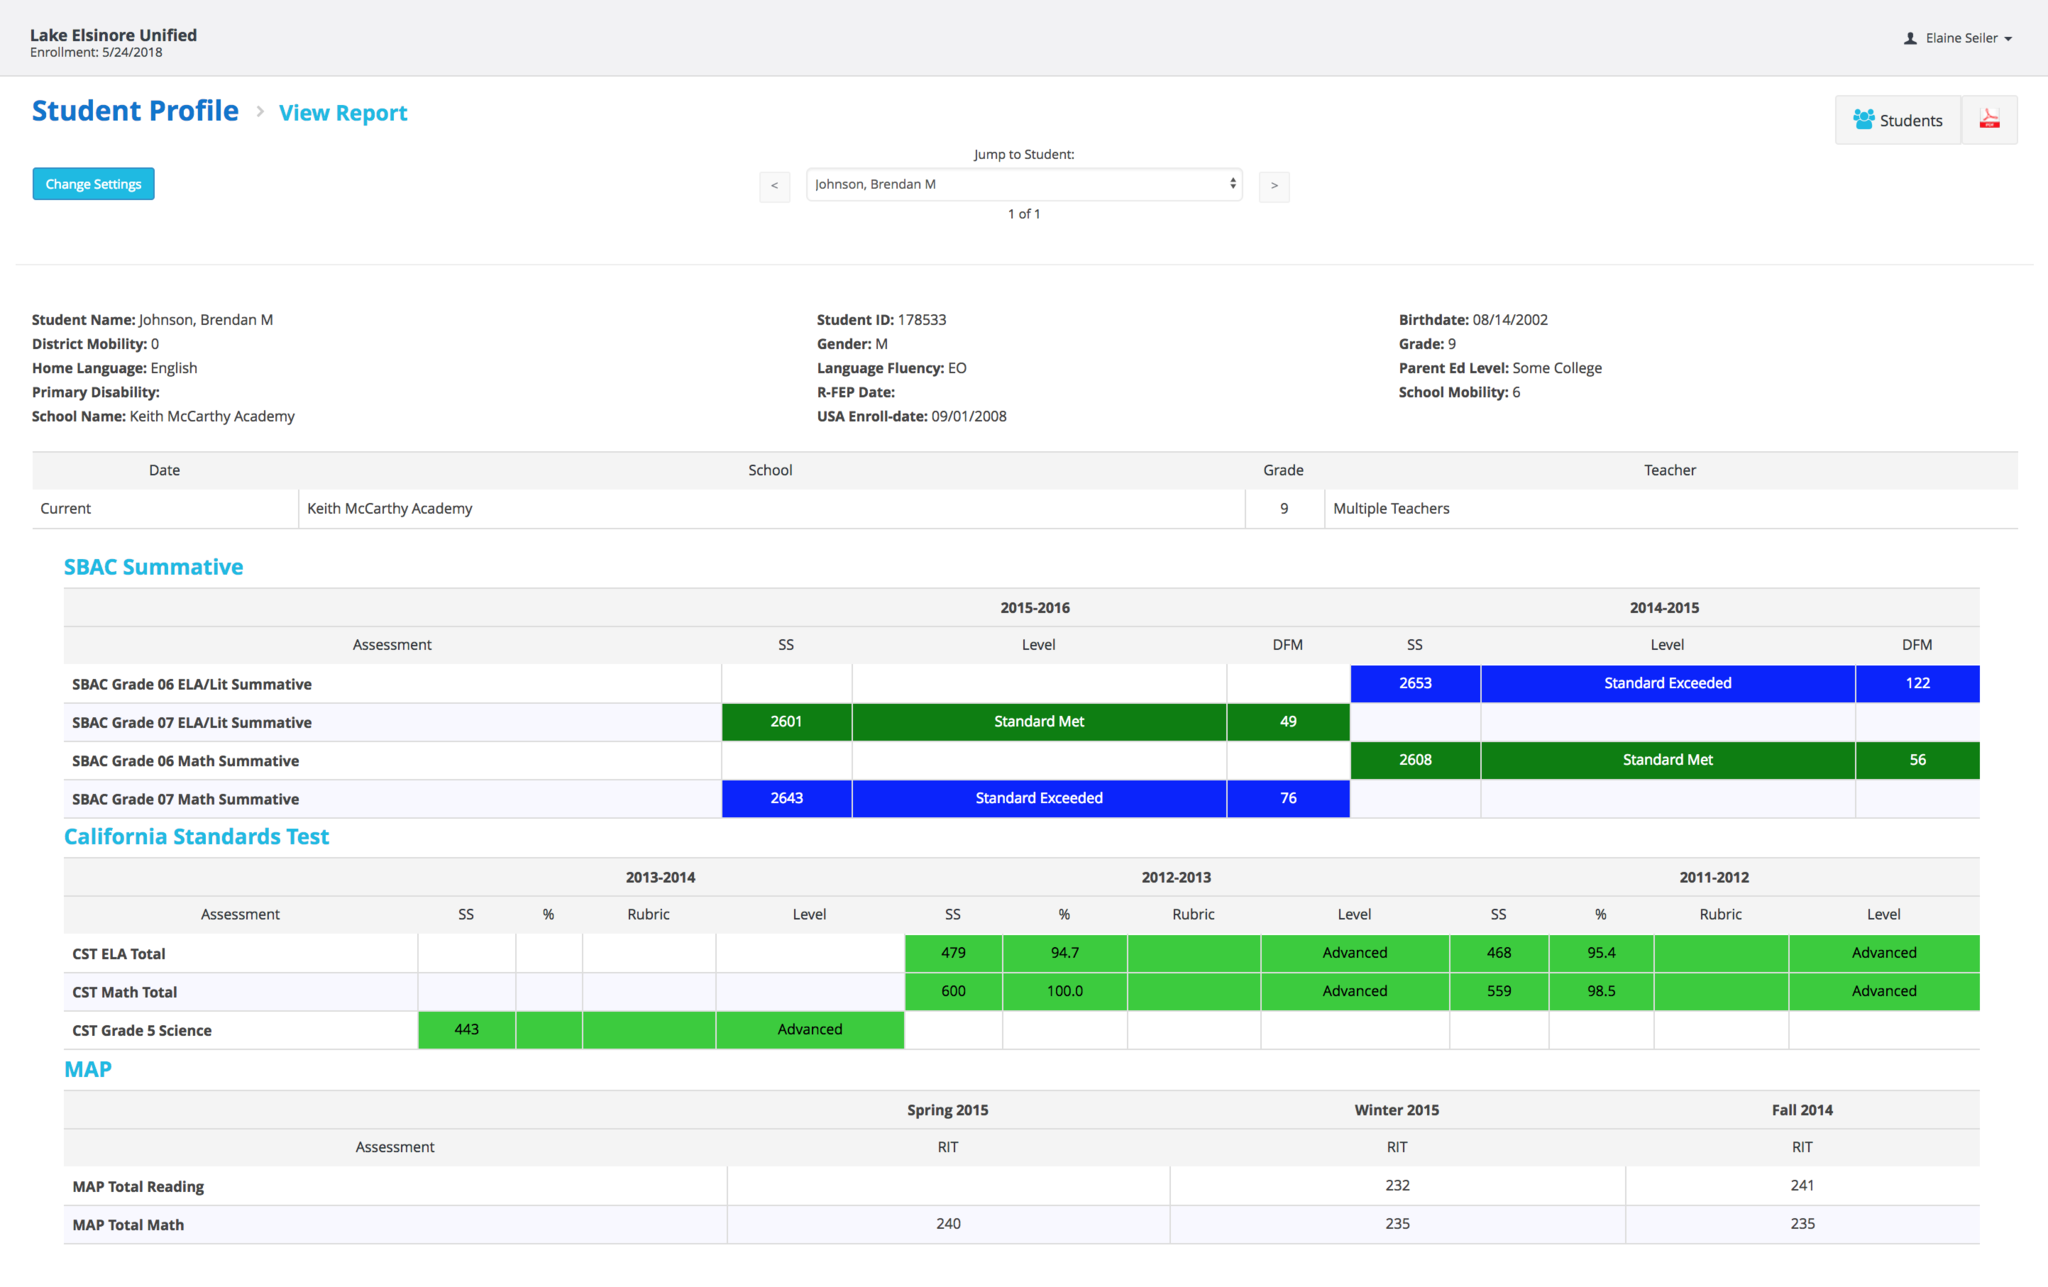The width and height of the screenshot is (2048, 1287).
Task: Click the Student Profile heading link
Action: [135, 111]
